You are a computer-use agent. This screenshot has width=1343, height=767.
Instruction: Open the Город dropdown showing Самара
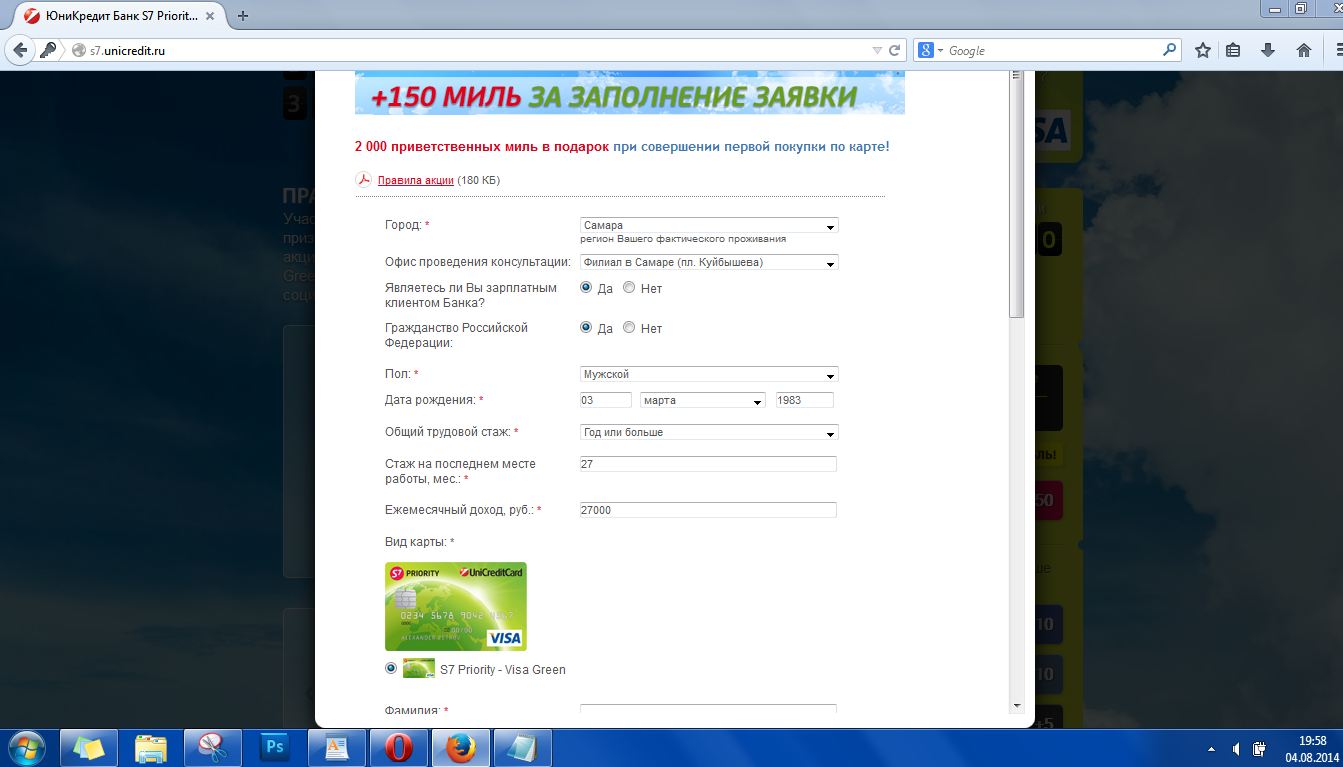click(709, 226)
